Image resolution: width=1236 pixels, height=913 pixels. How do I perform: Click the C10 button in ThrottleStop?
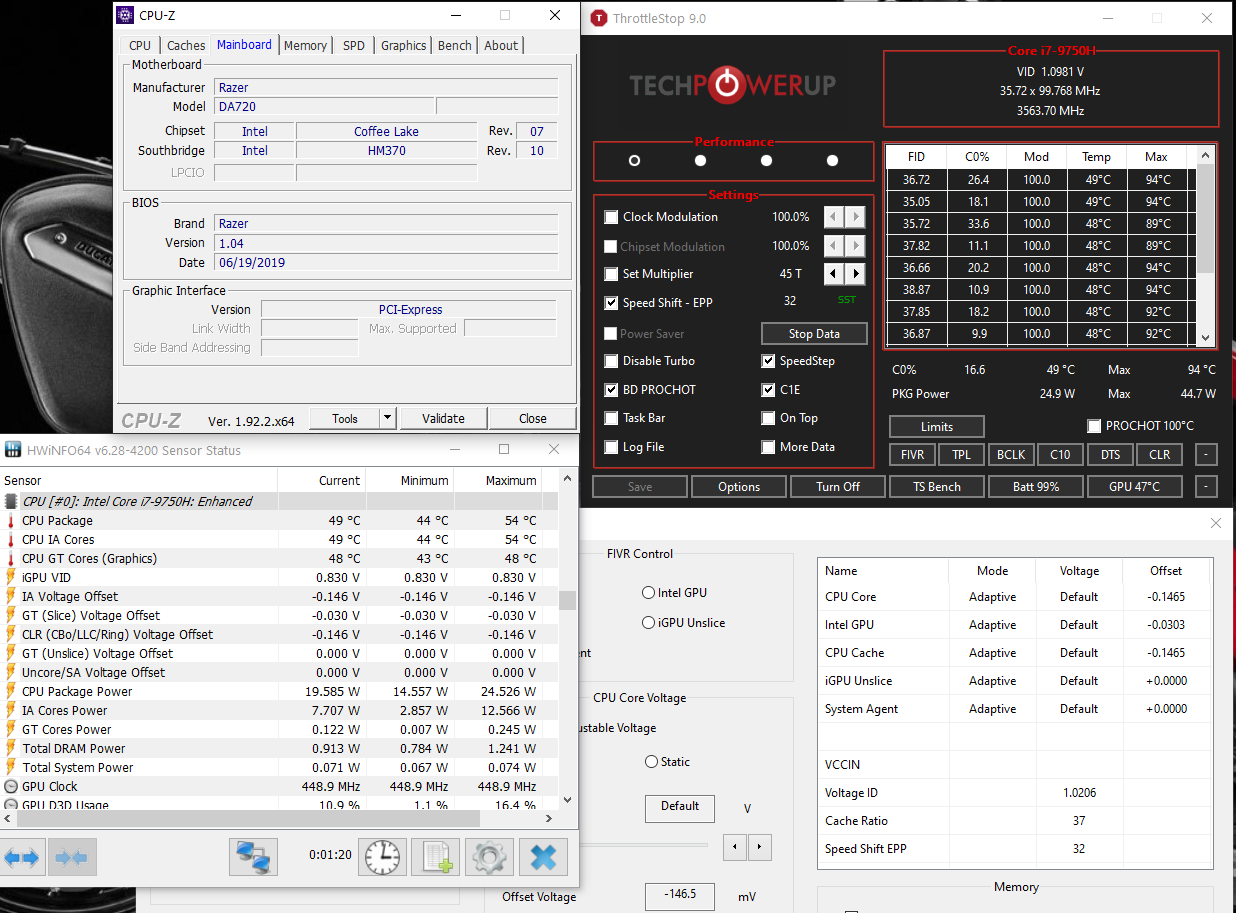[1060, 455]
